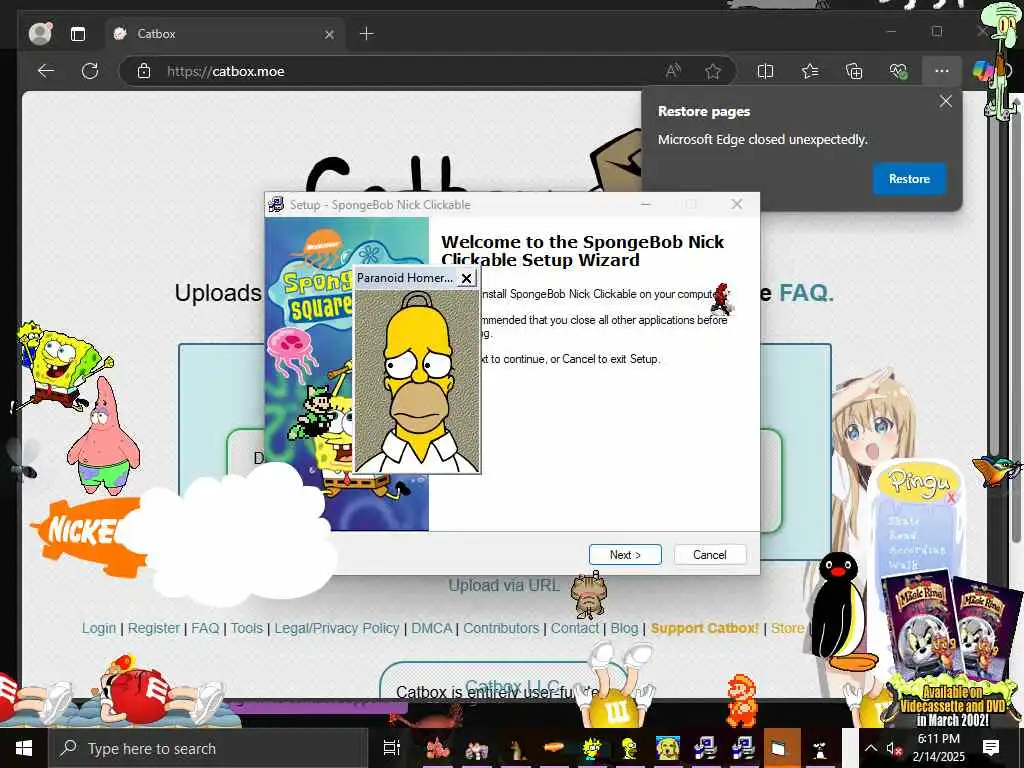Image resolution: width=1024 pixels, height=768 pixels.
Task: Go back using the browser back arrow
Action: click(46, 71)
